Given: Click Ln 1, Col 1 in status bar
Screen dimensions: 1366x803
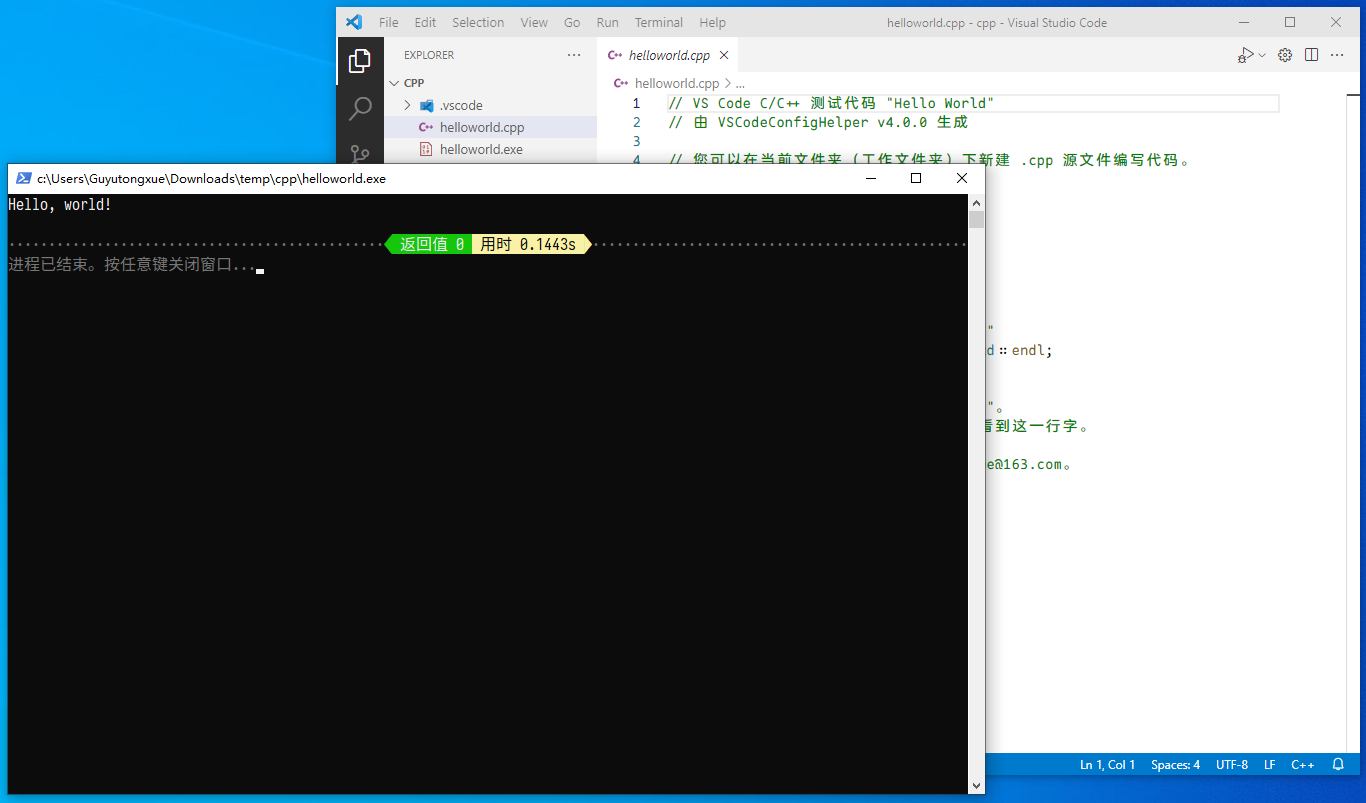Looking at the screenshot, I should pyautogui.click(x=1107, y=764).
